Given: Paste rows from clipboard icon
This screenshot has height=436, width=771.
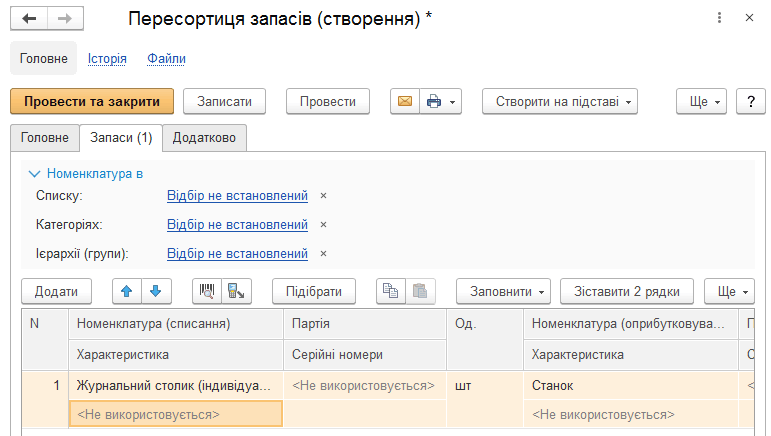Looking at the screenshot, I should pos(420,291).
